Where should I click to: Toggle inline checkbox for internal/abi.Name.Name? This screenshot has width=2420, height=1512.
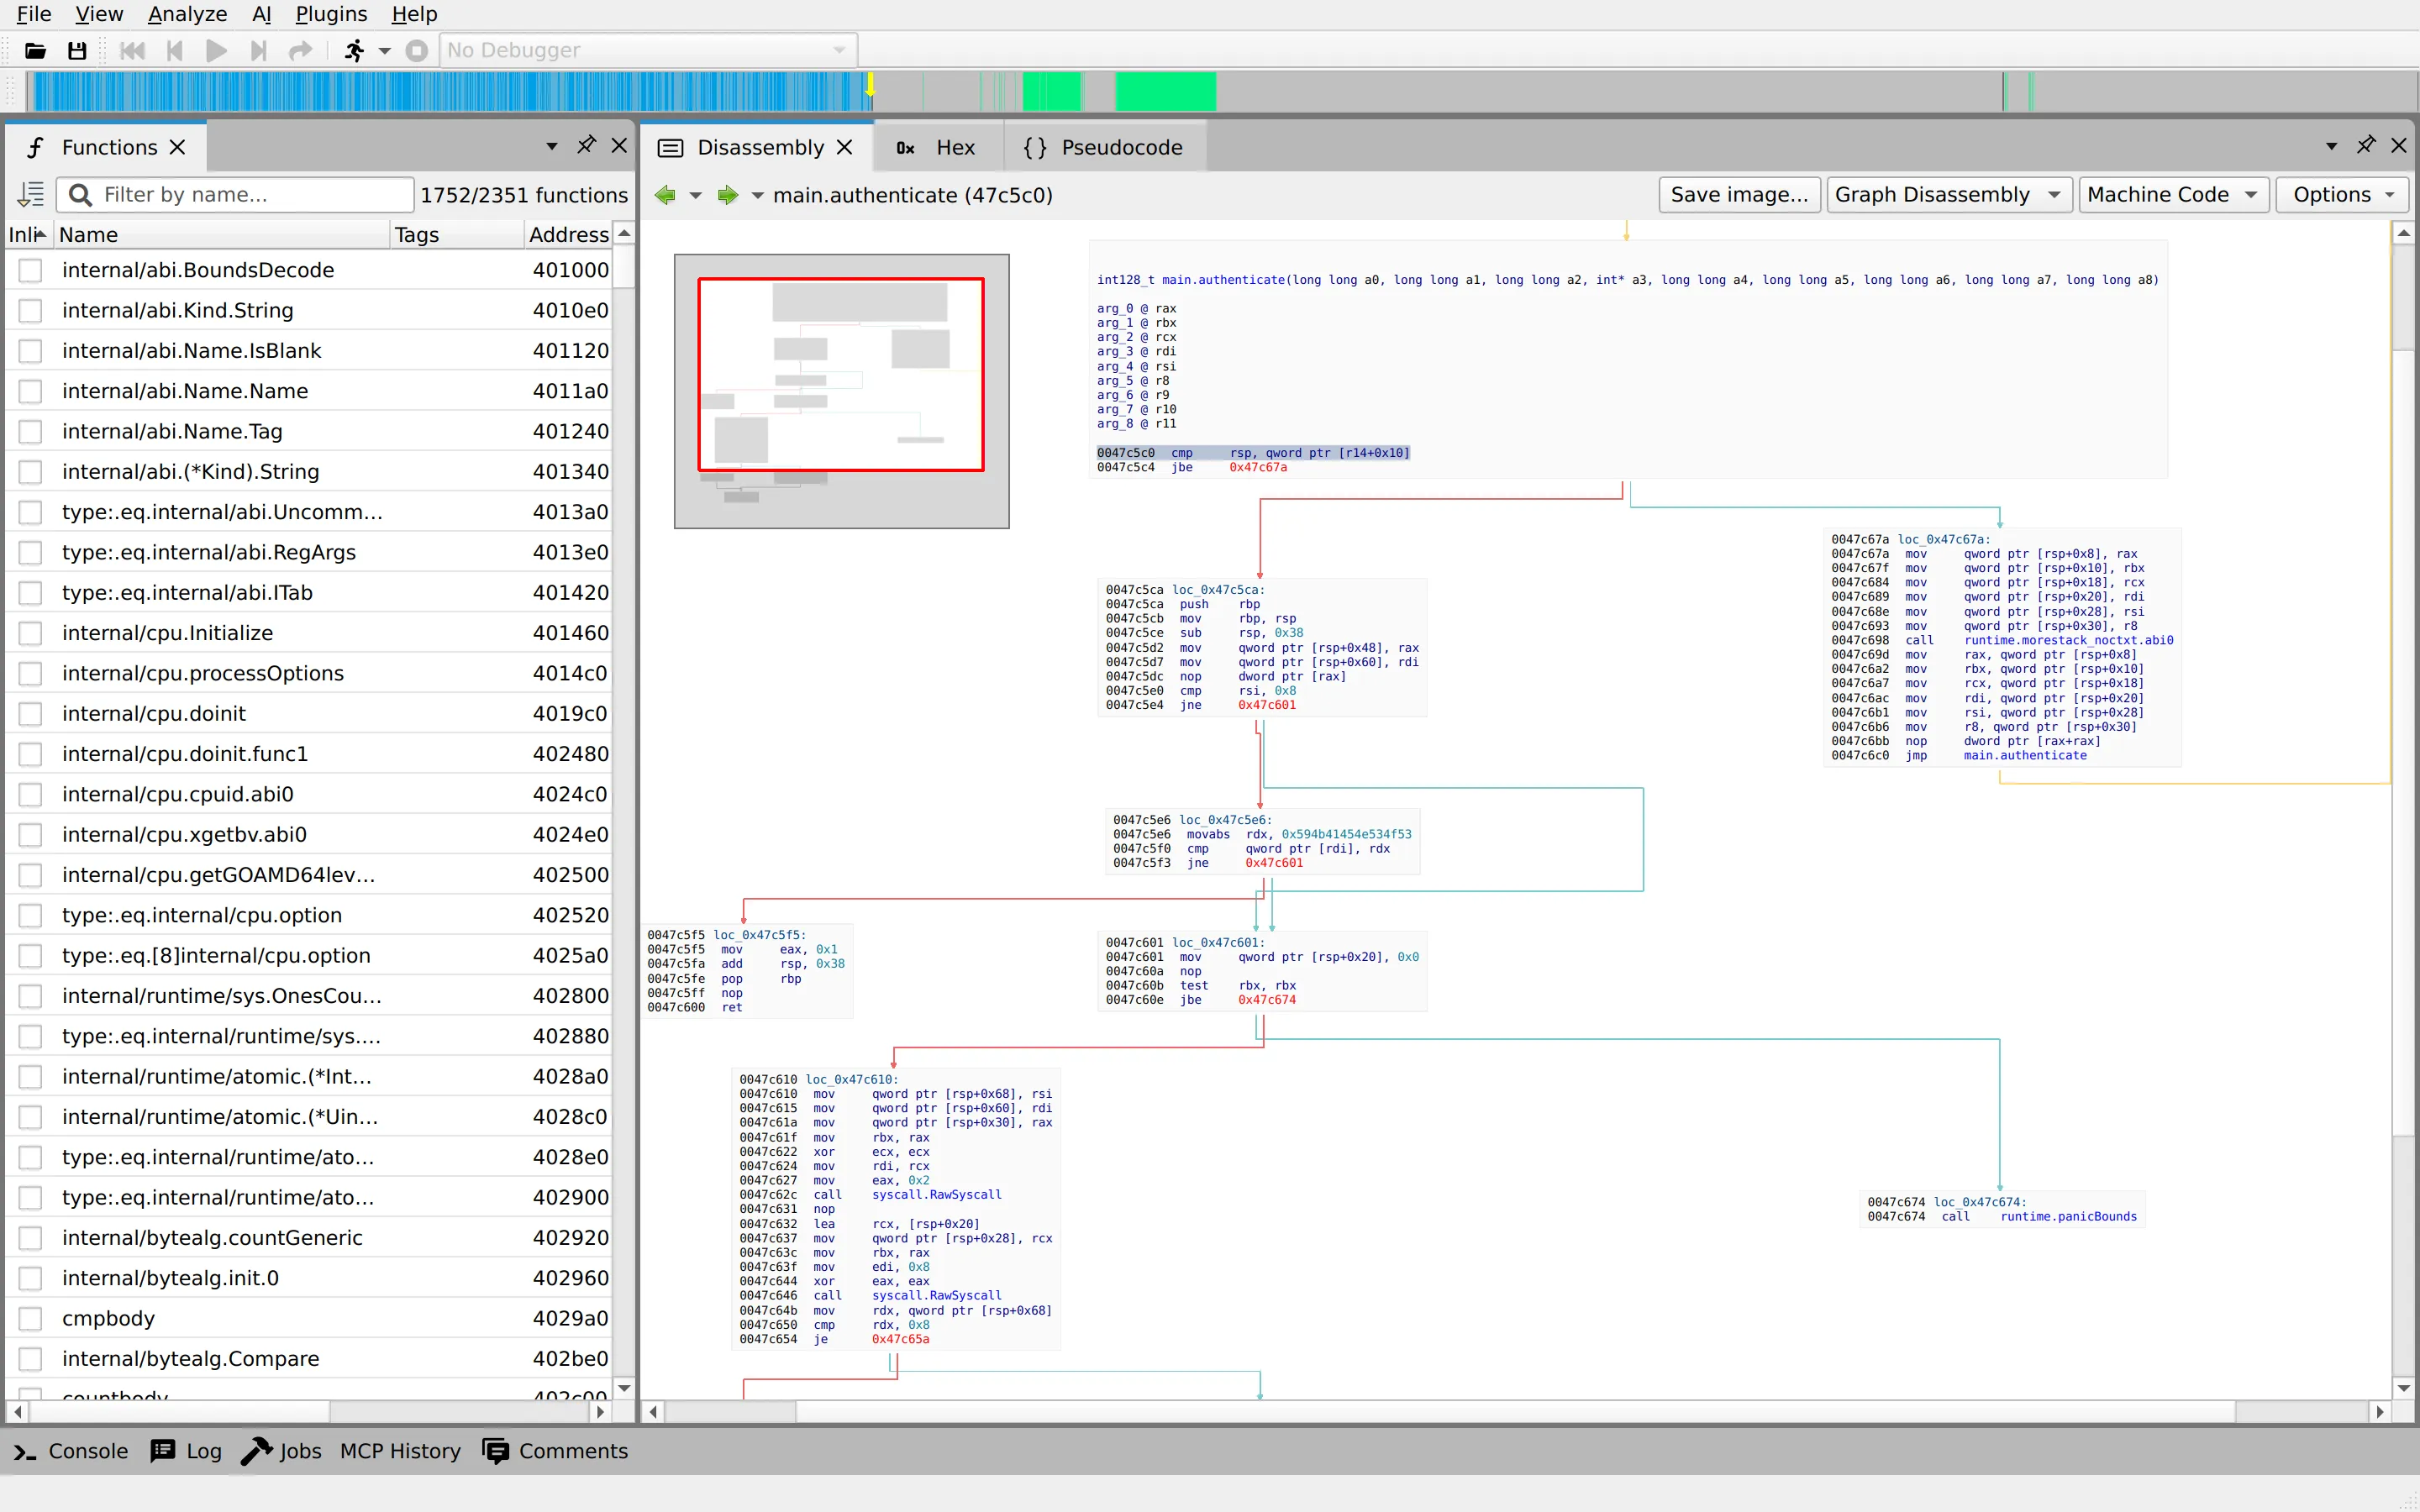tap(31, 391)
